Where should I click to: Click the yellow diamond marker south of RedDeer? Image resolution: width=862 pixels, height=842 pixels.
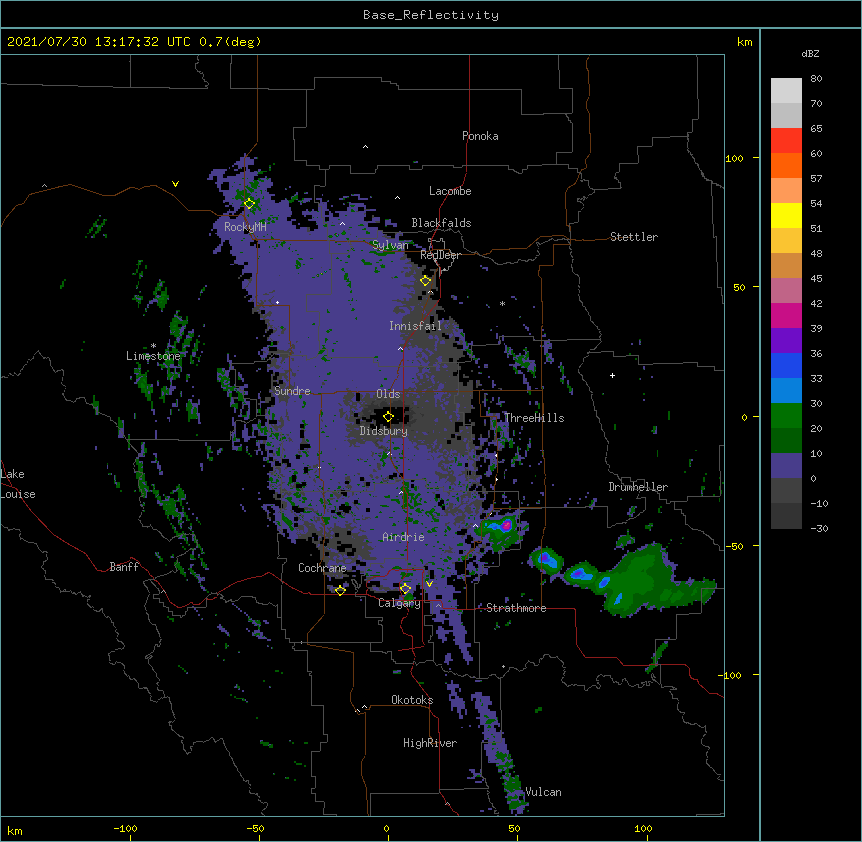click(425, 281)
